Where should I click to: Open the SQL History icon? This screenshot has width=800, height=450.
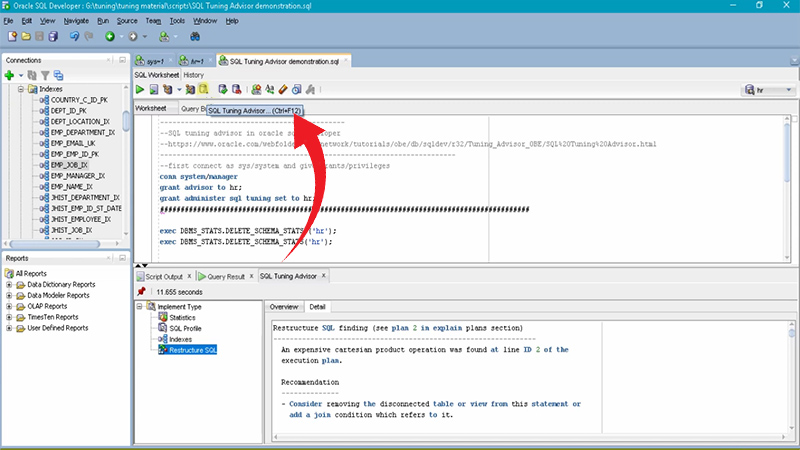(x=296, y=90)
